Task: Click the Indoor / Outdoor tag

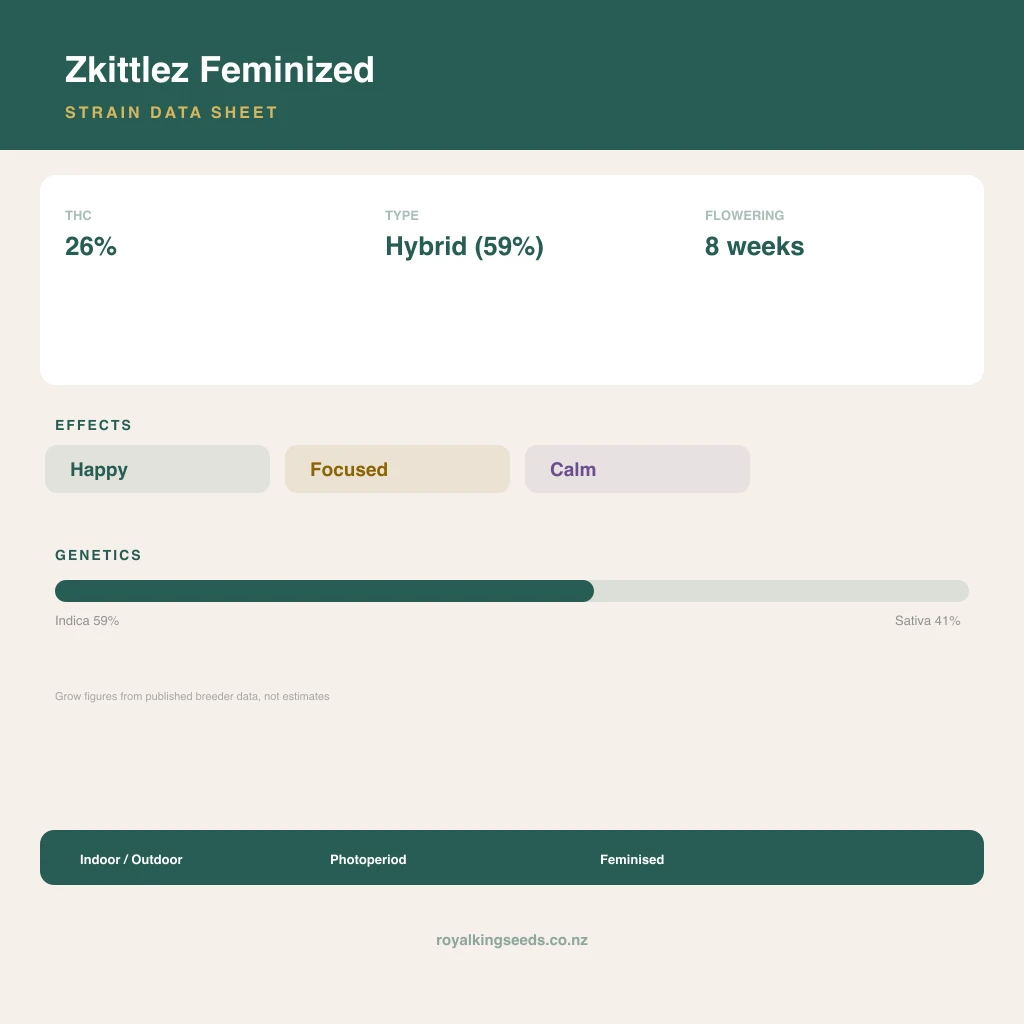Action: pos(131,859)
